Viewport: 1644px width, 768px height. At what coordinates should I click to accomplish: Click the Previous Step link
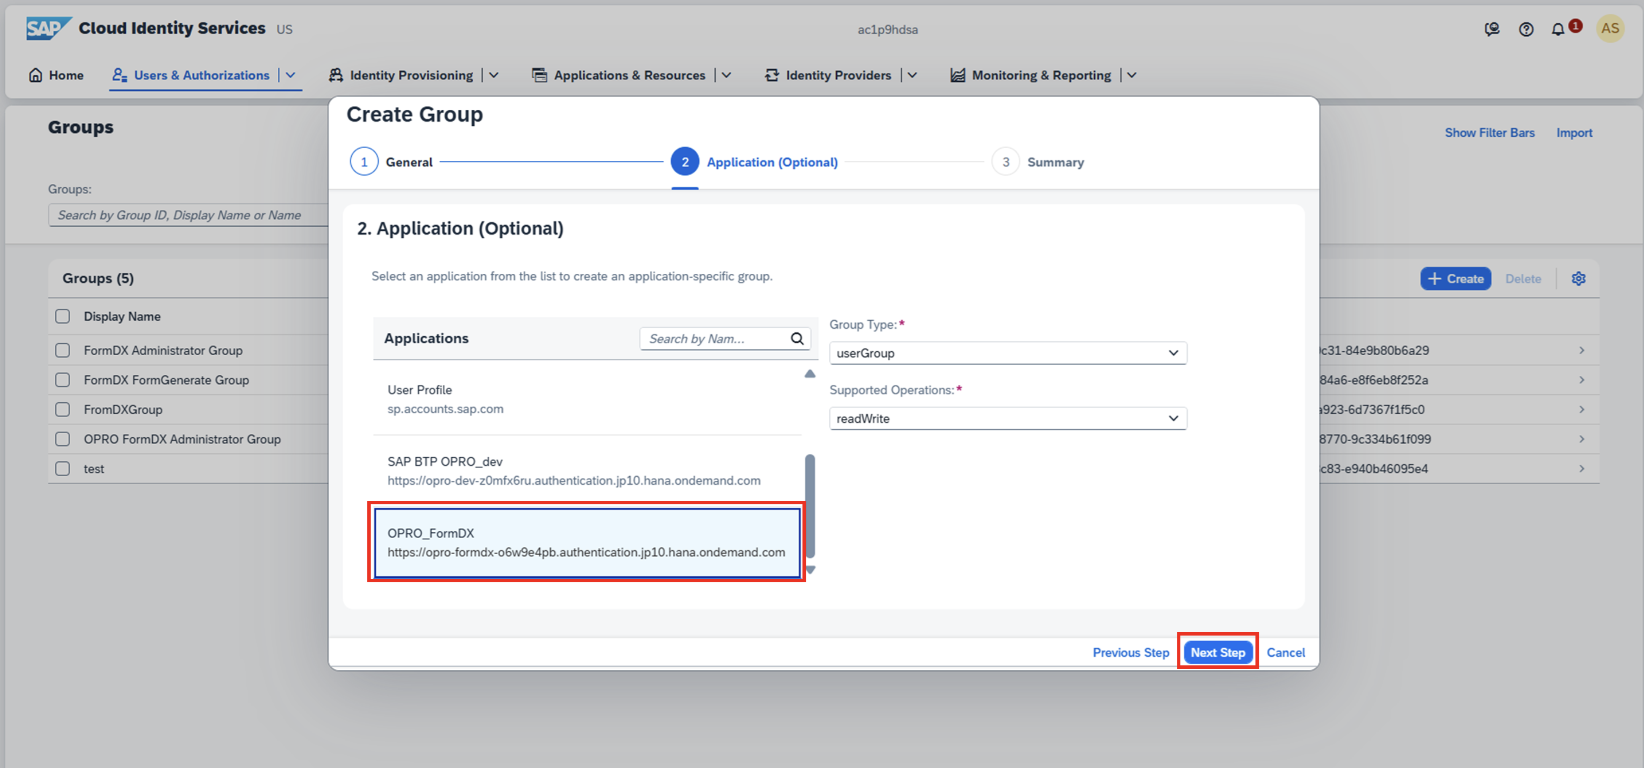click(1130, 652)
